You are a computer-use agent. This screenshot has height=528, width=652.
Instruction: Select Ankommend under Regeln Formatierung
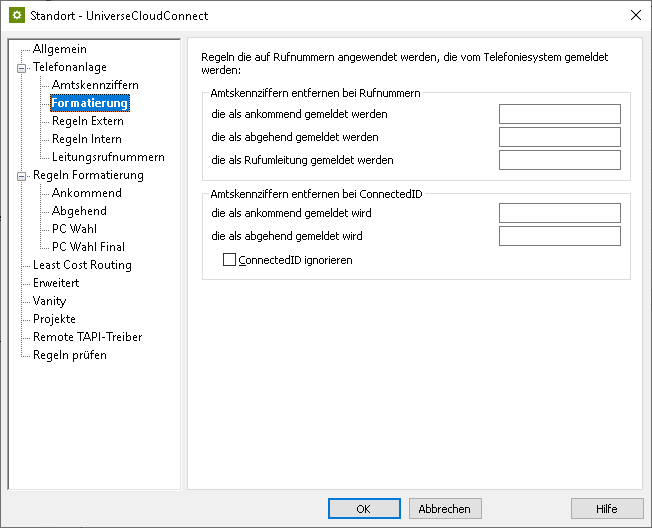[x=86, y=193]
